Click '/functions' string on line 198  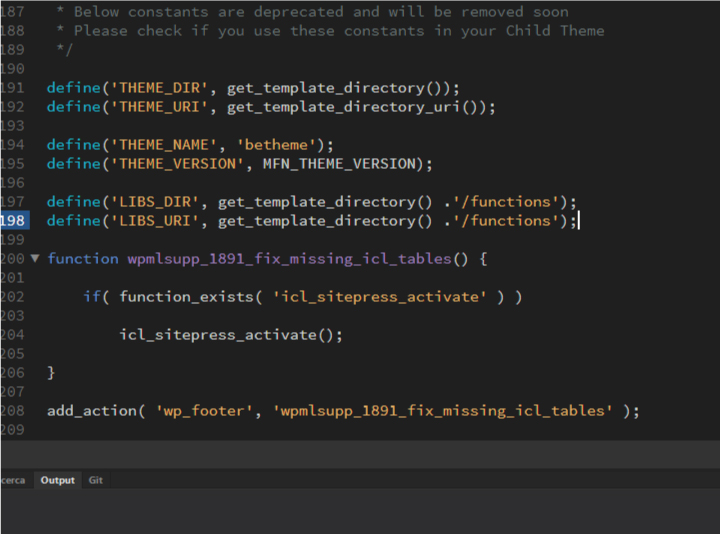[506, 221]
